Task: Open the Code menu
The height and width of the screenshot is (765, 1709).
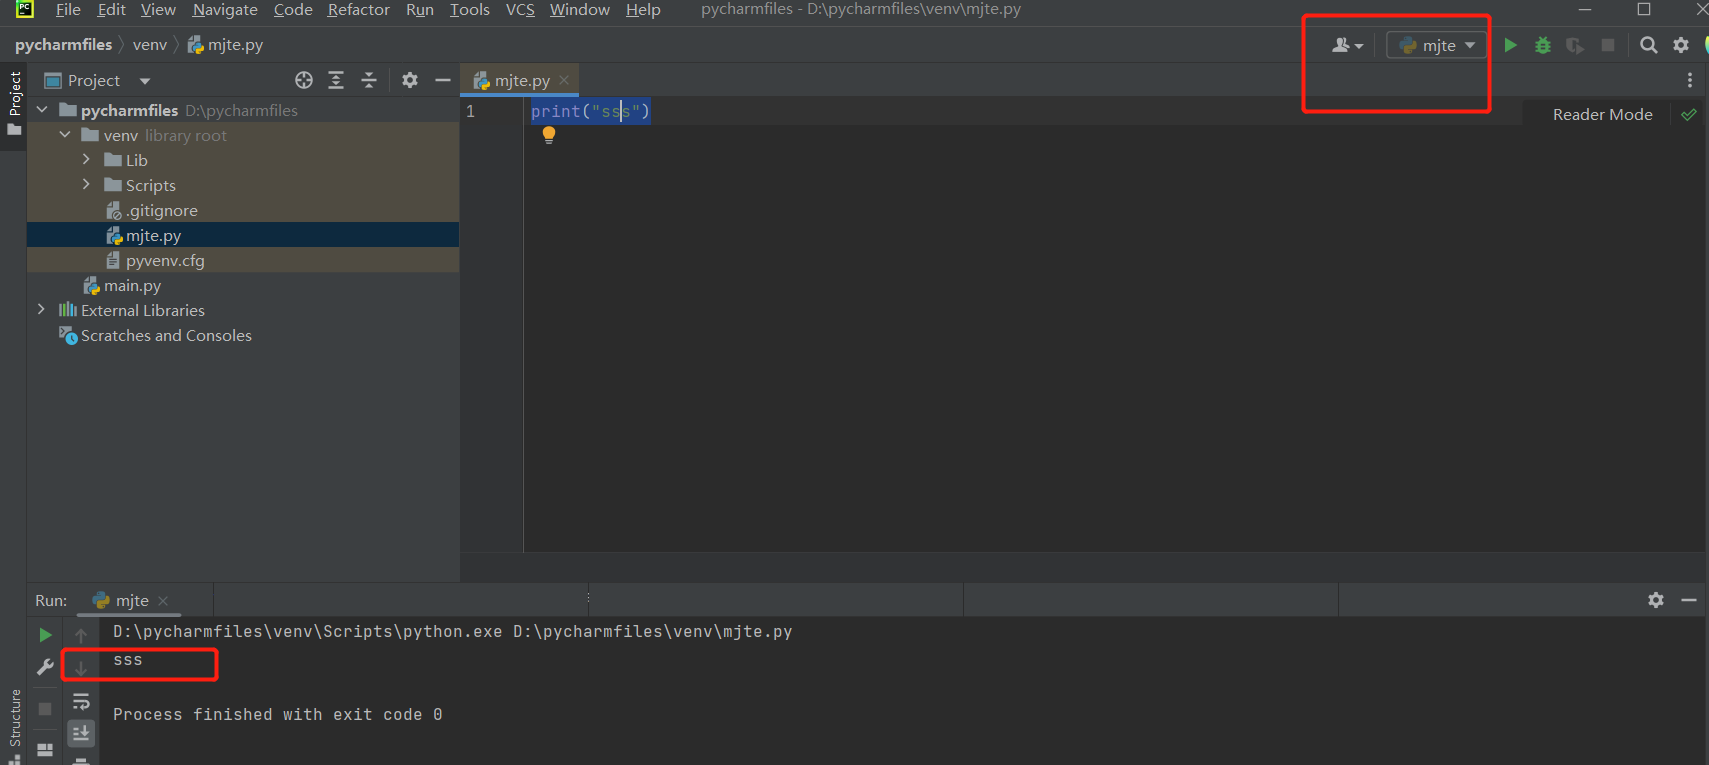Action: coord(293,10)
